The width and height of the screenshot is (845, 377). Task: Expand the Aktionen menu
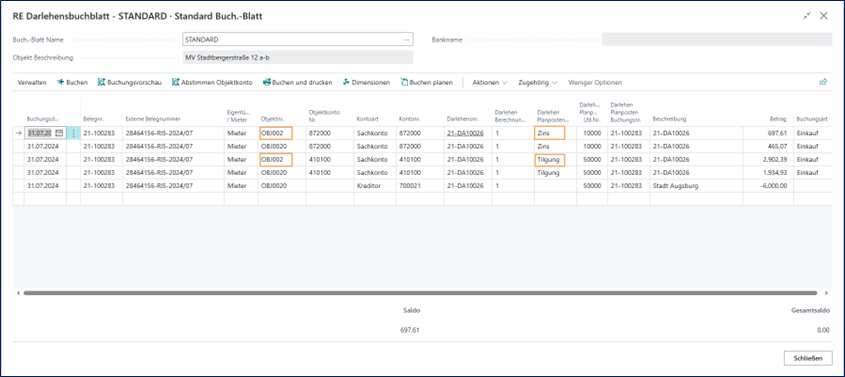pos(490,82)
